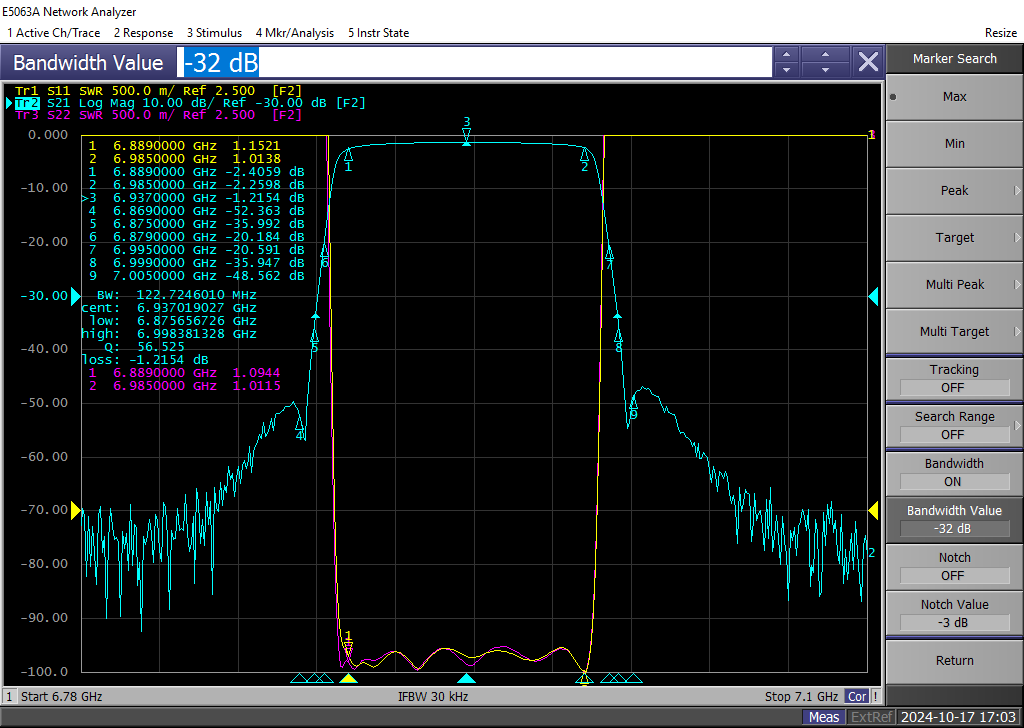1024x728 pixels.
Task: Click the Cor correction status indicator
Action: pos(856,696)
